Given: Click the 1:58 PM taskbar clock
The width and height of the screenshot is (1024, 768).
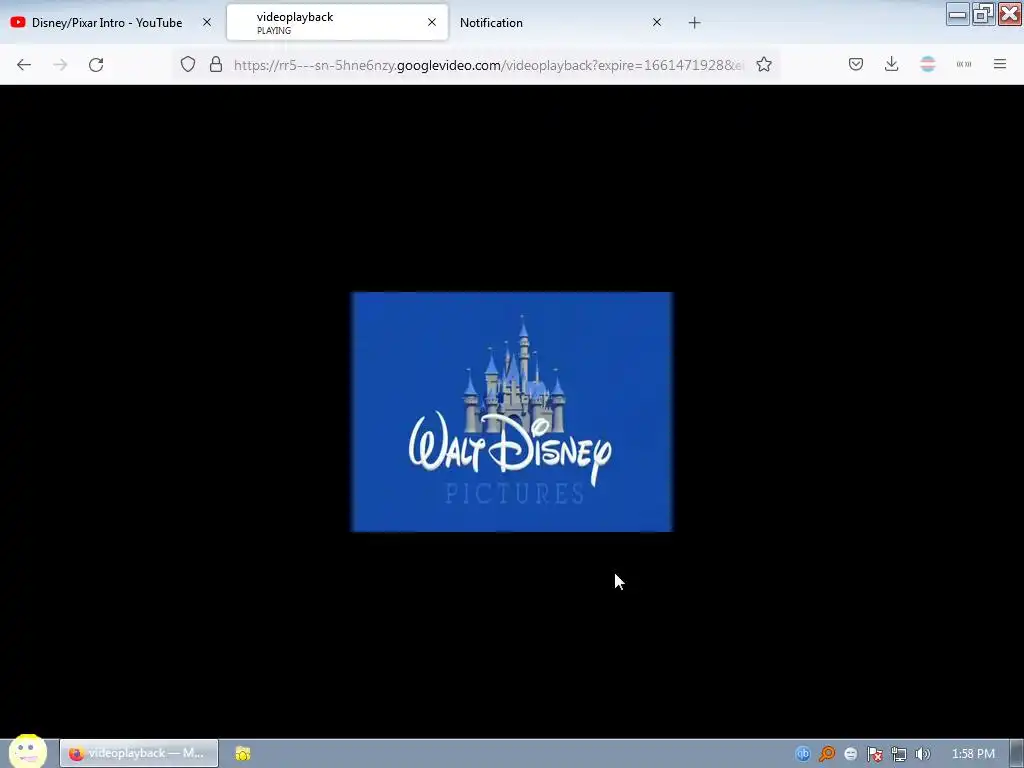Looking at the screenshot, I should coord(973,754).
